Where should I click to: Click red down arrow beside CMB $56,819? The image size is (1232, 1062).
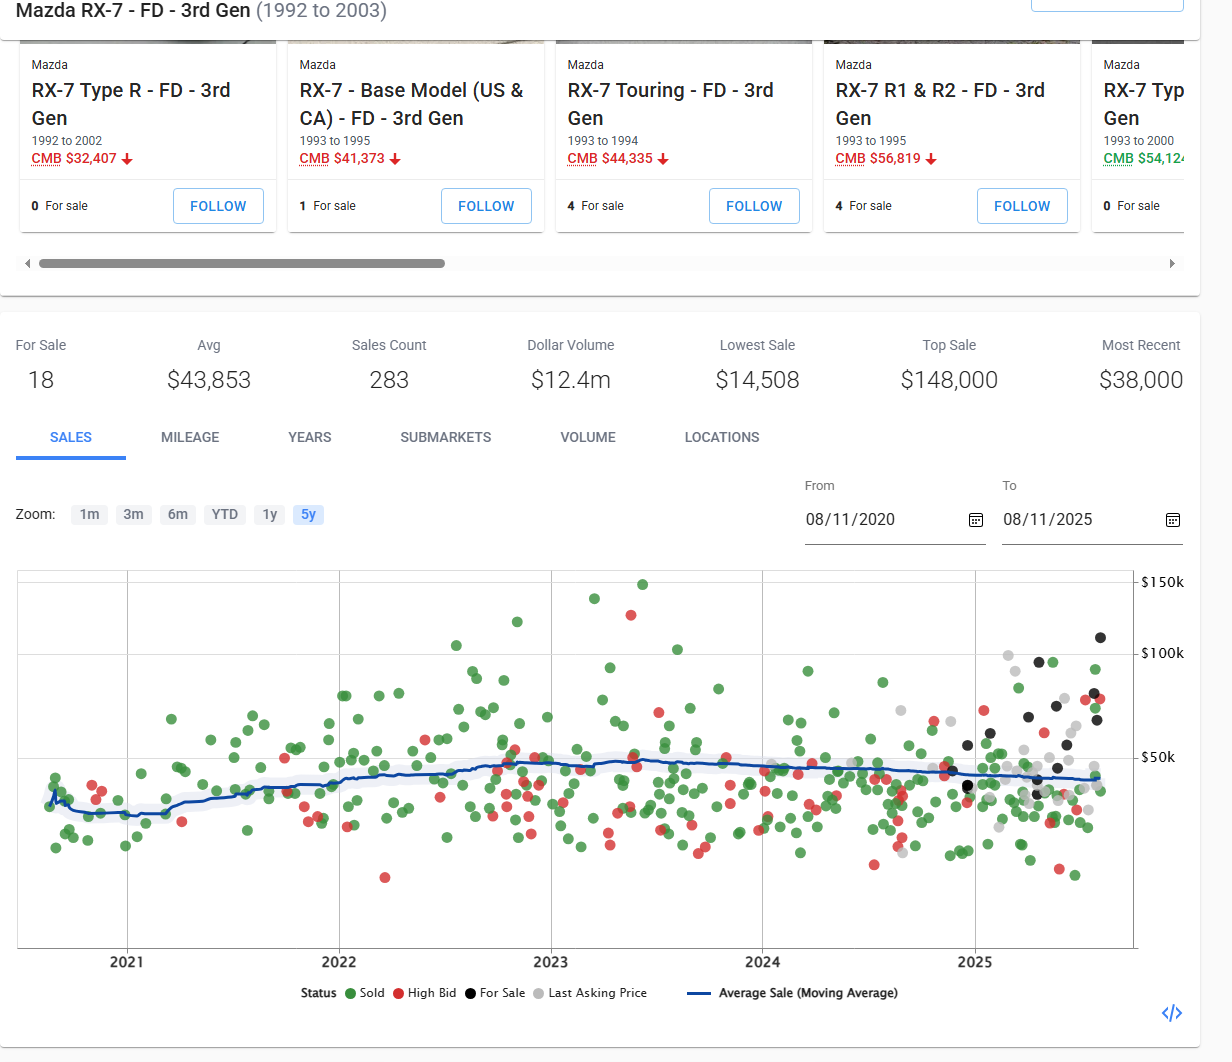[931, 159]
